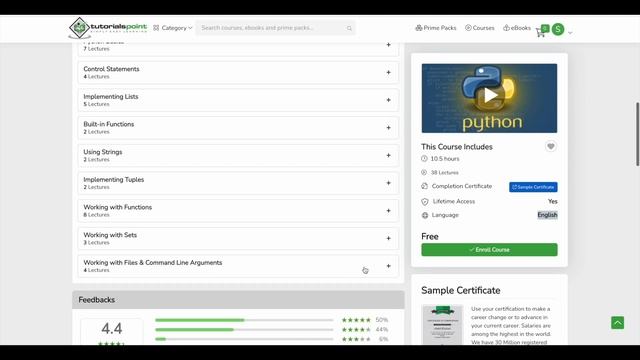This screenshot has width=640, height=360.
Task: Open Prime Packs menu item
Action: (436, 28)
